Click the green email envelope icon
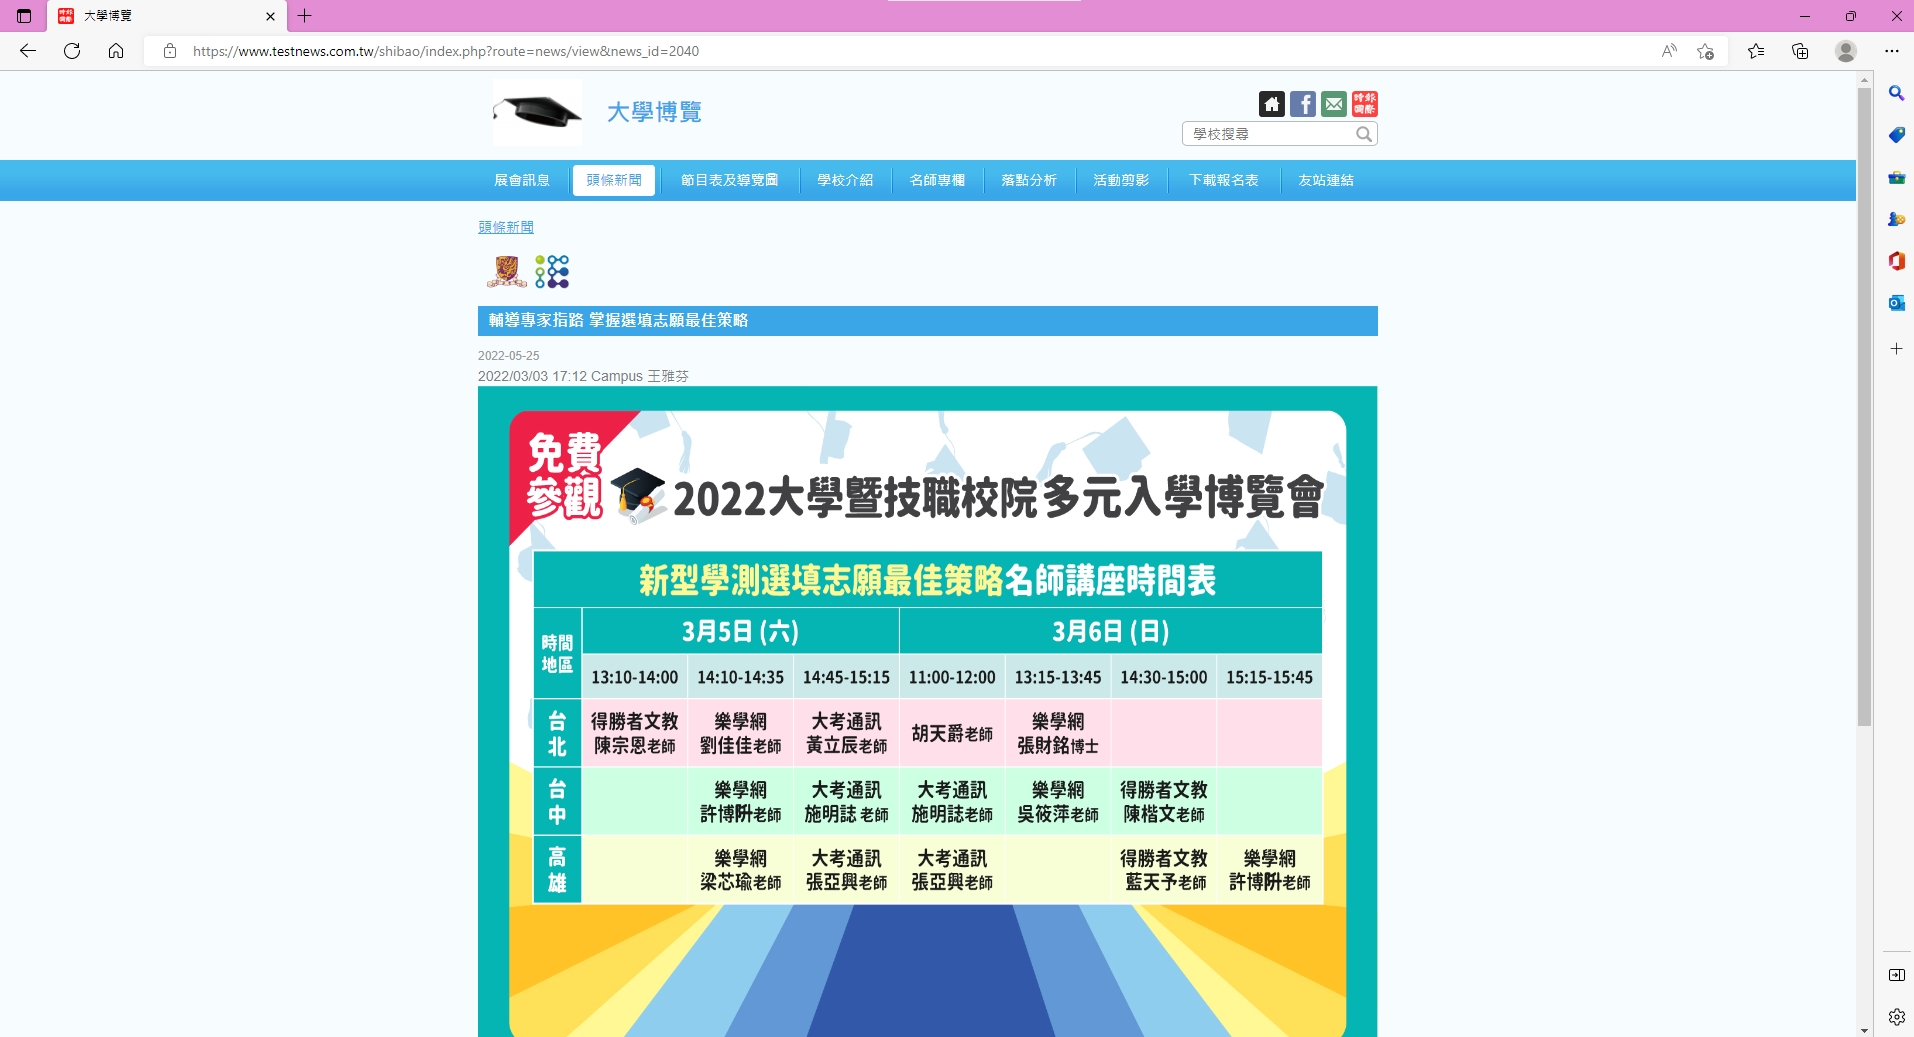1914x1037 pixels. coord(1334,104)
